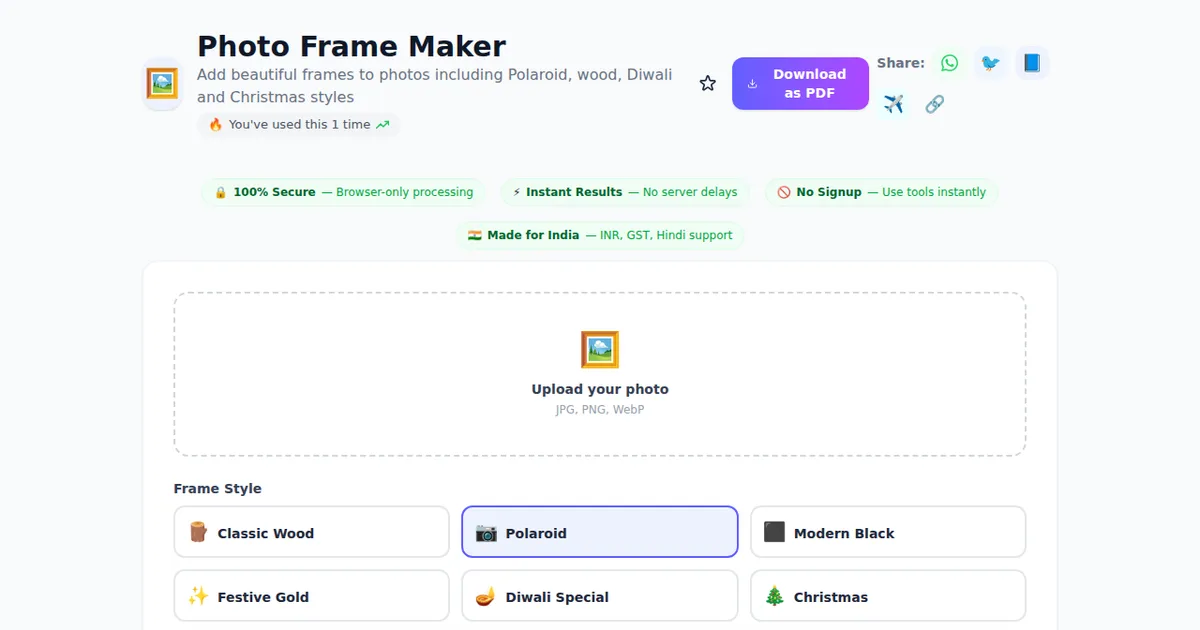Choose the Festive Gold frame style
Screen dimensions: 1200x630
coord(311,595)
